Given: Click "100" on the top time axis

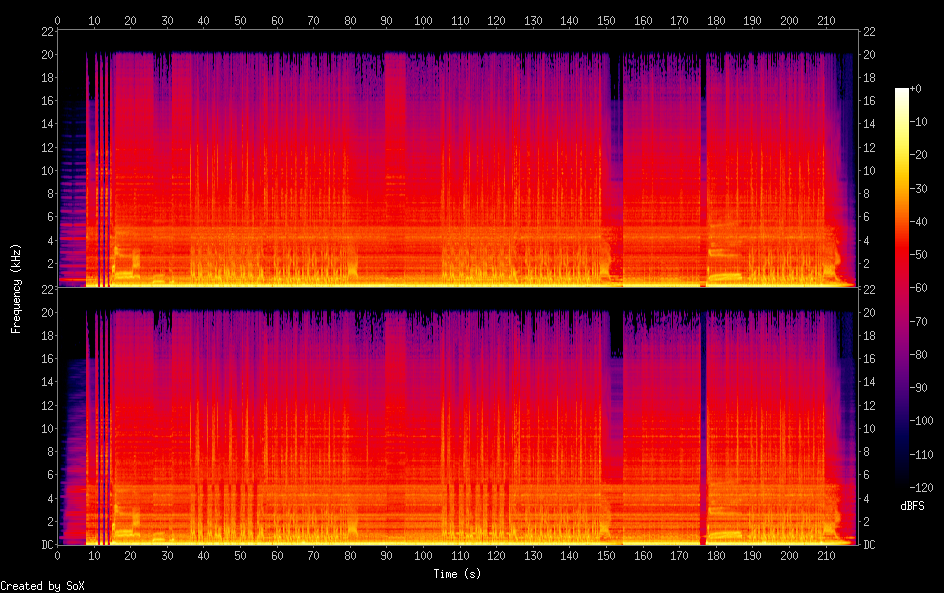Looking at the screenshot, I should coord(423,20).
